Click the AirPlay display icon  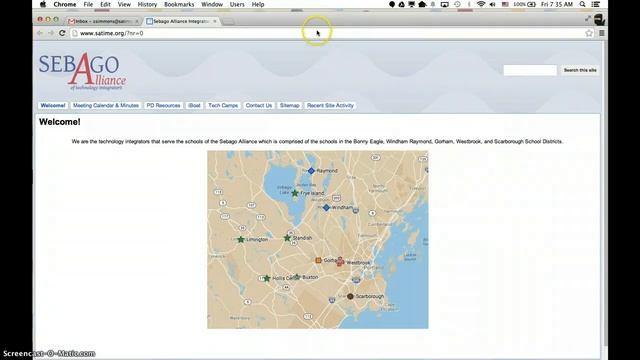tap(445, 4)
